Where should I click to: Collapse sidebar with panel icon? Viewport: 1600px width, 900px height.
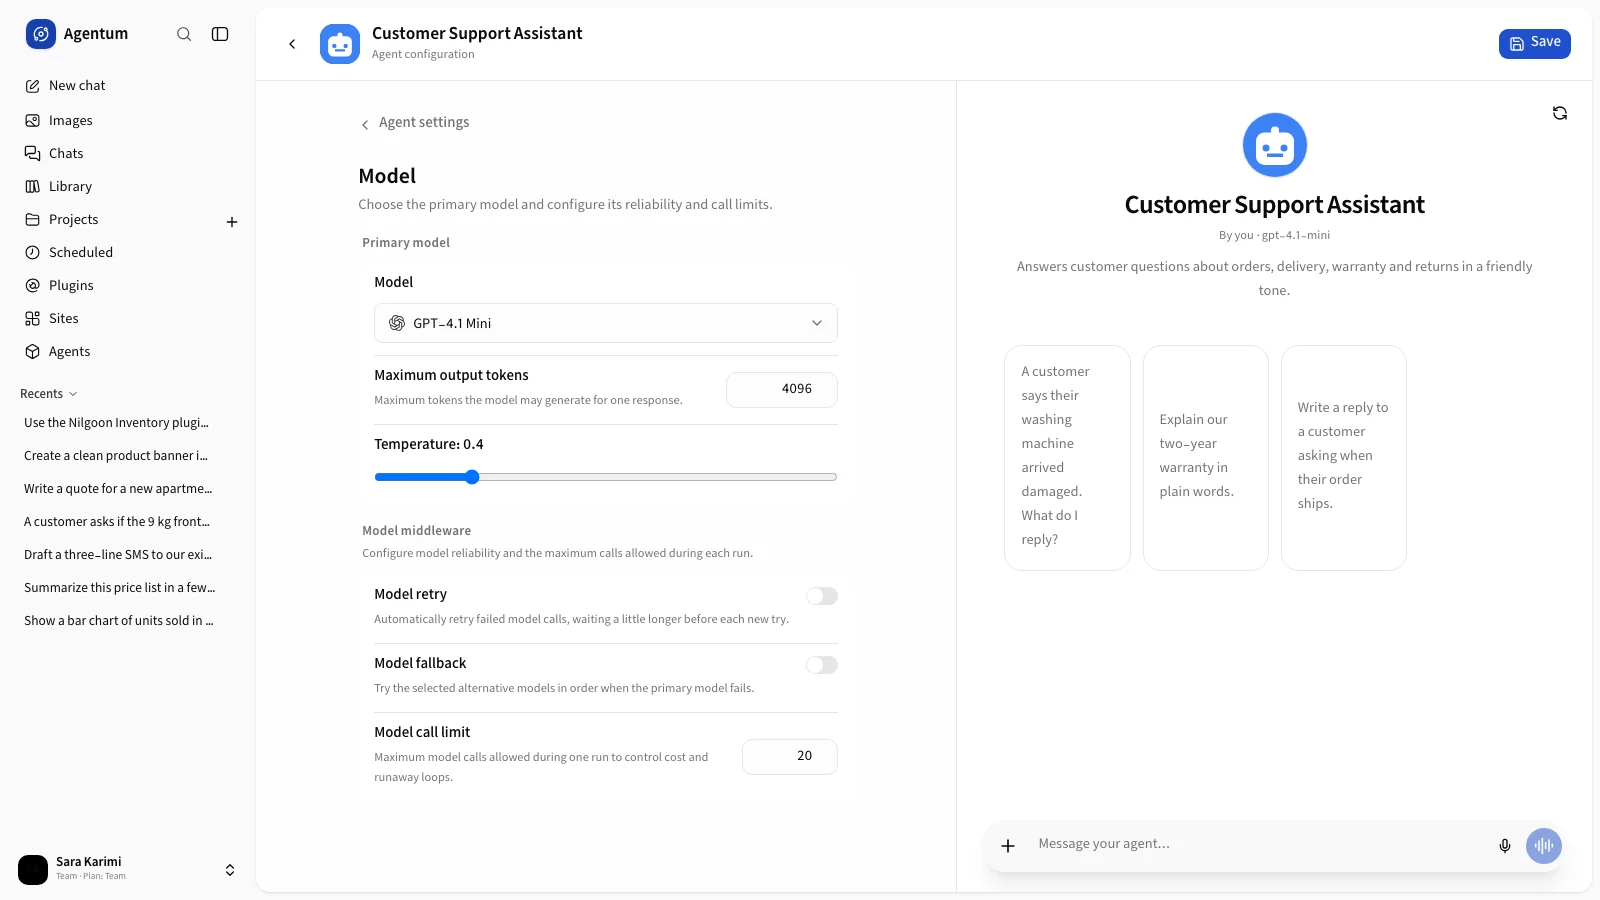[220, 34]
